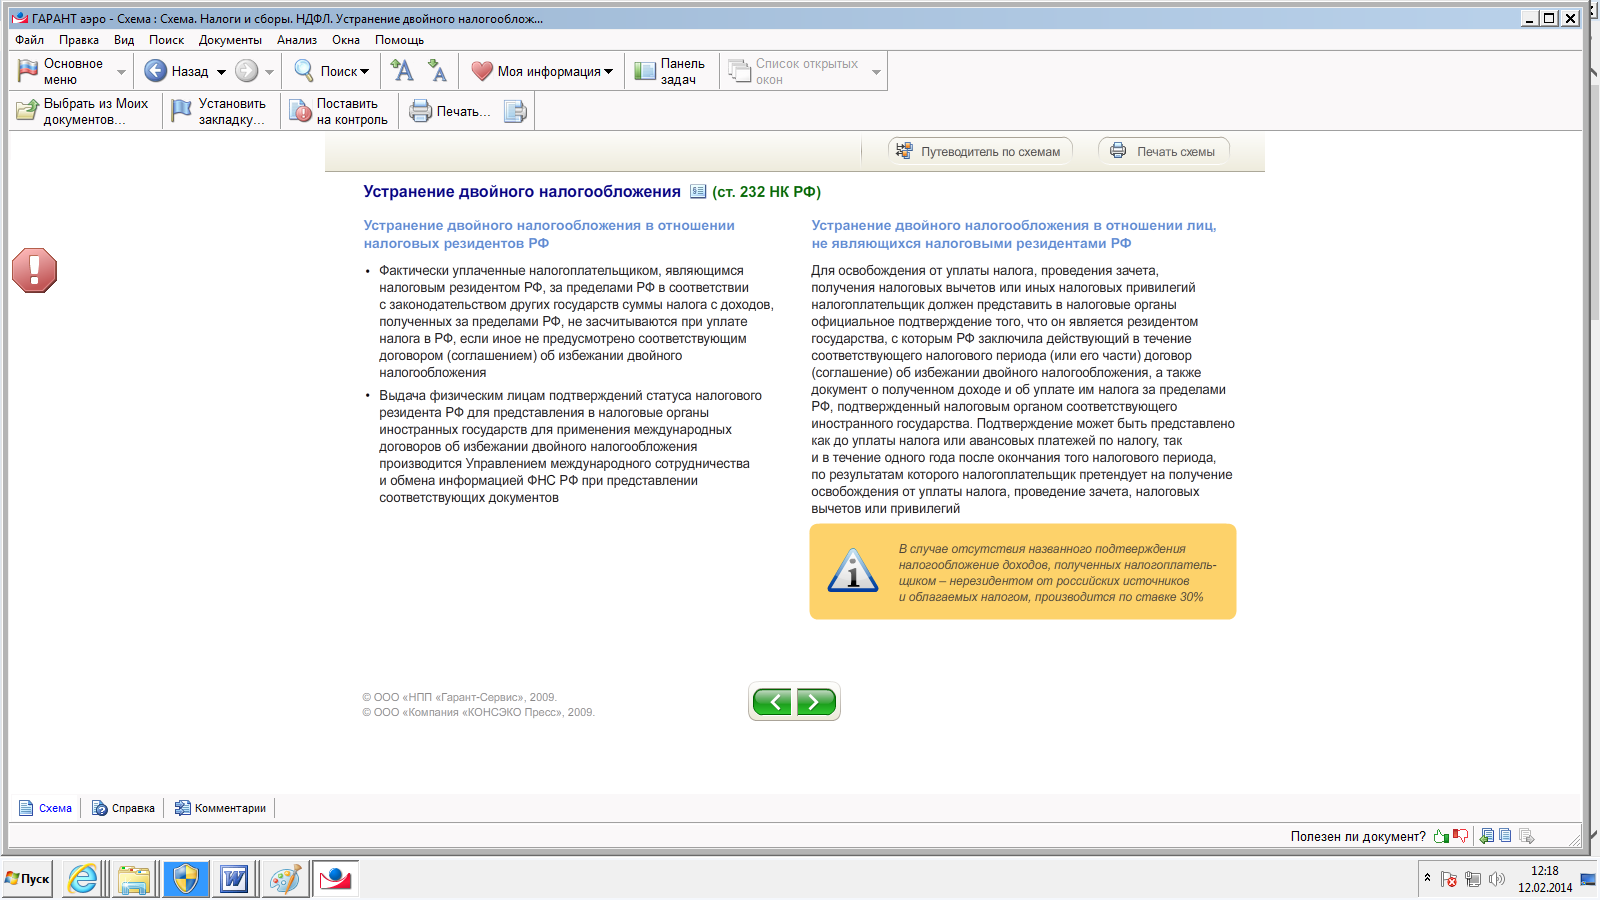The image size is (1600, 900).
Task: Go to next scheme with green right arrow
Action: point(816,702)
